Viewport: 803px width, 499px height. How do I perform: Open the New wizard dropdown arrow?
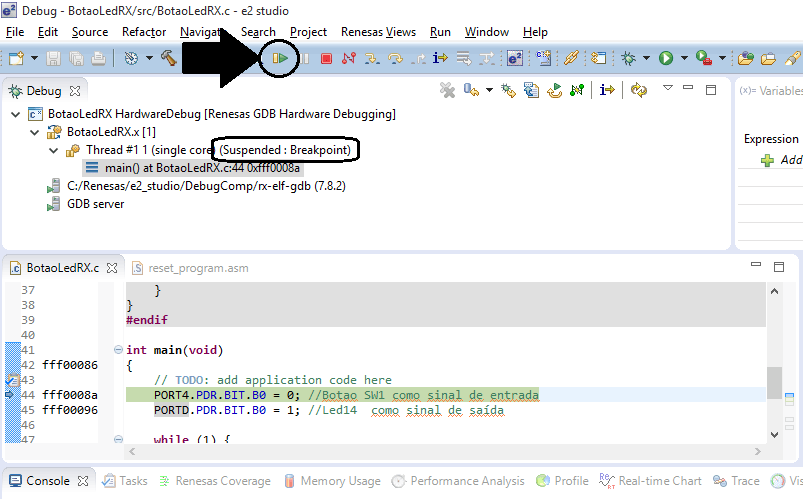pos(34,58)
